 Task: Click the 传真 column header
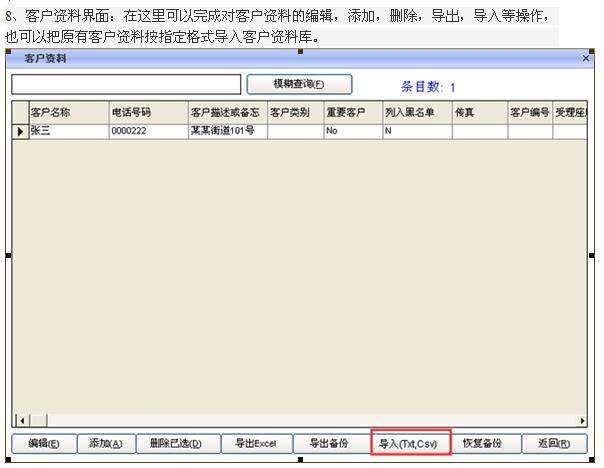[x=480, y=112]
